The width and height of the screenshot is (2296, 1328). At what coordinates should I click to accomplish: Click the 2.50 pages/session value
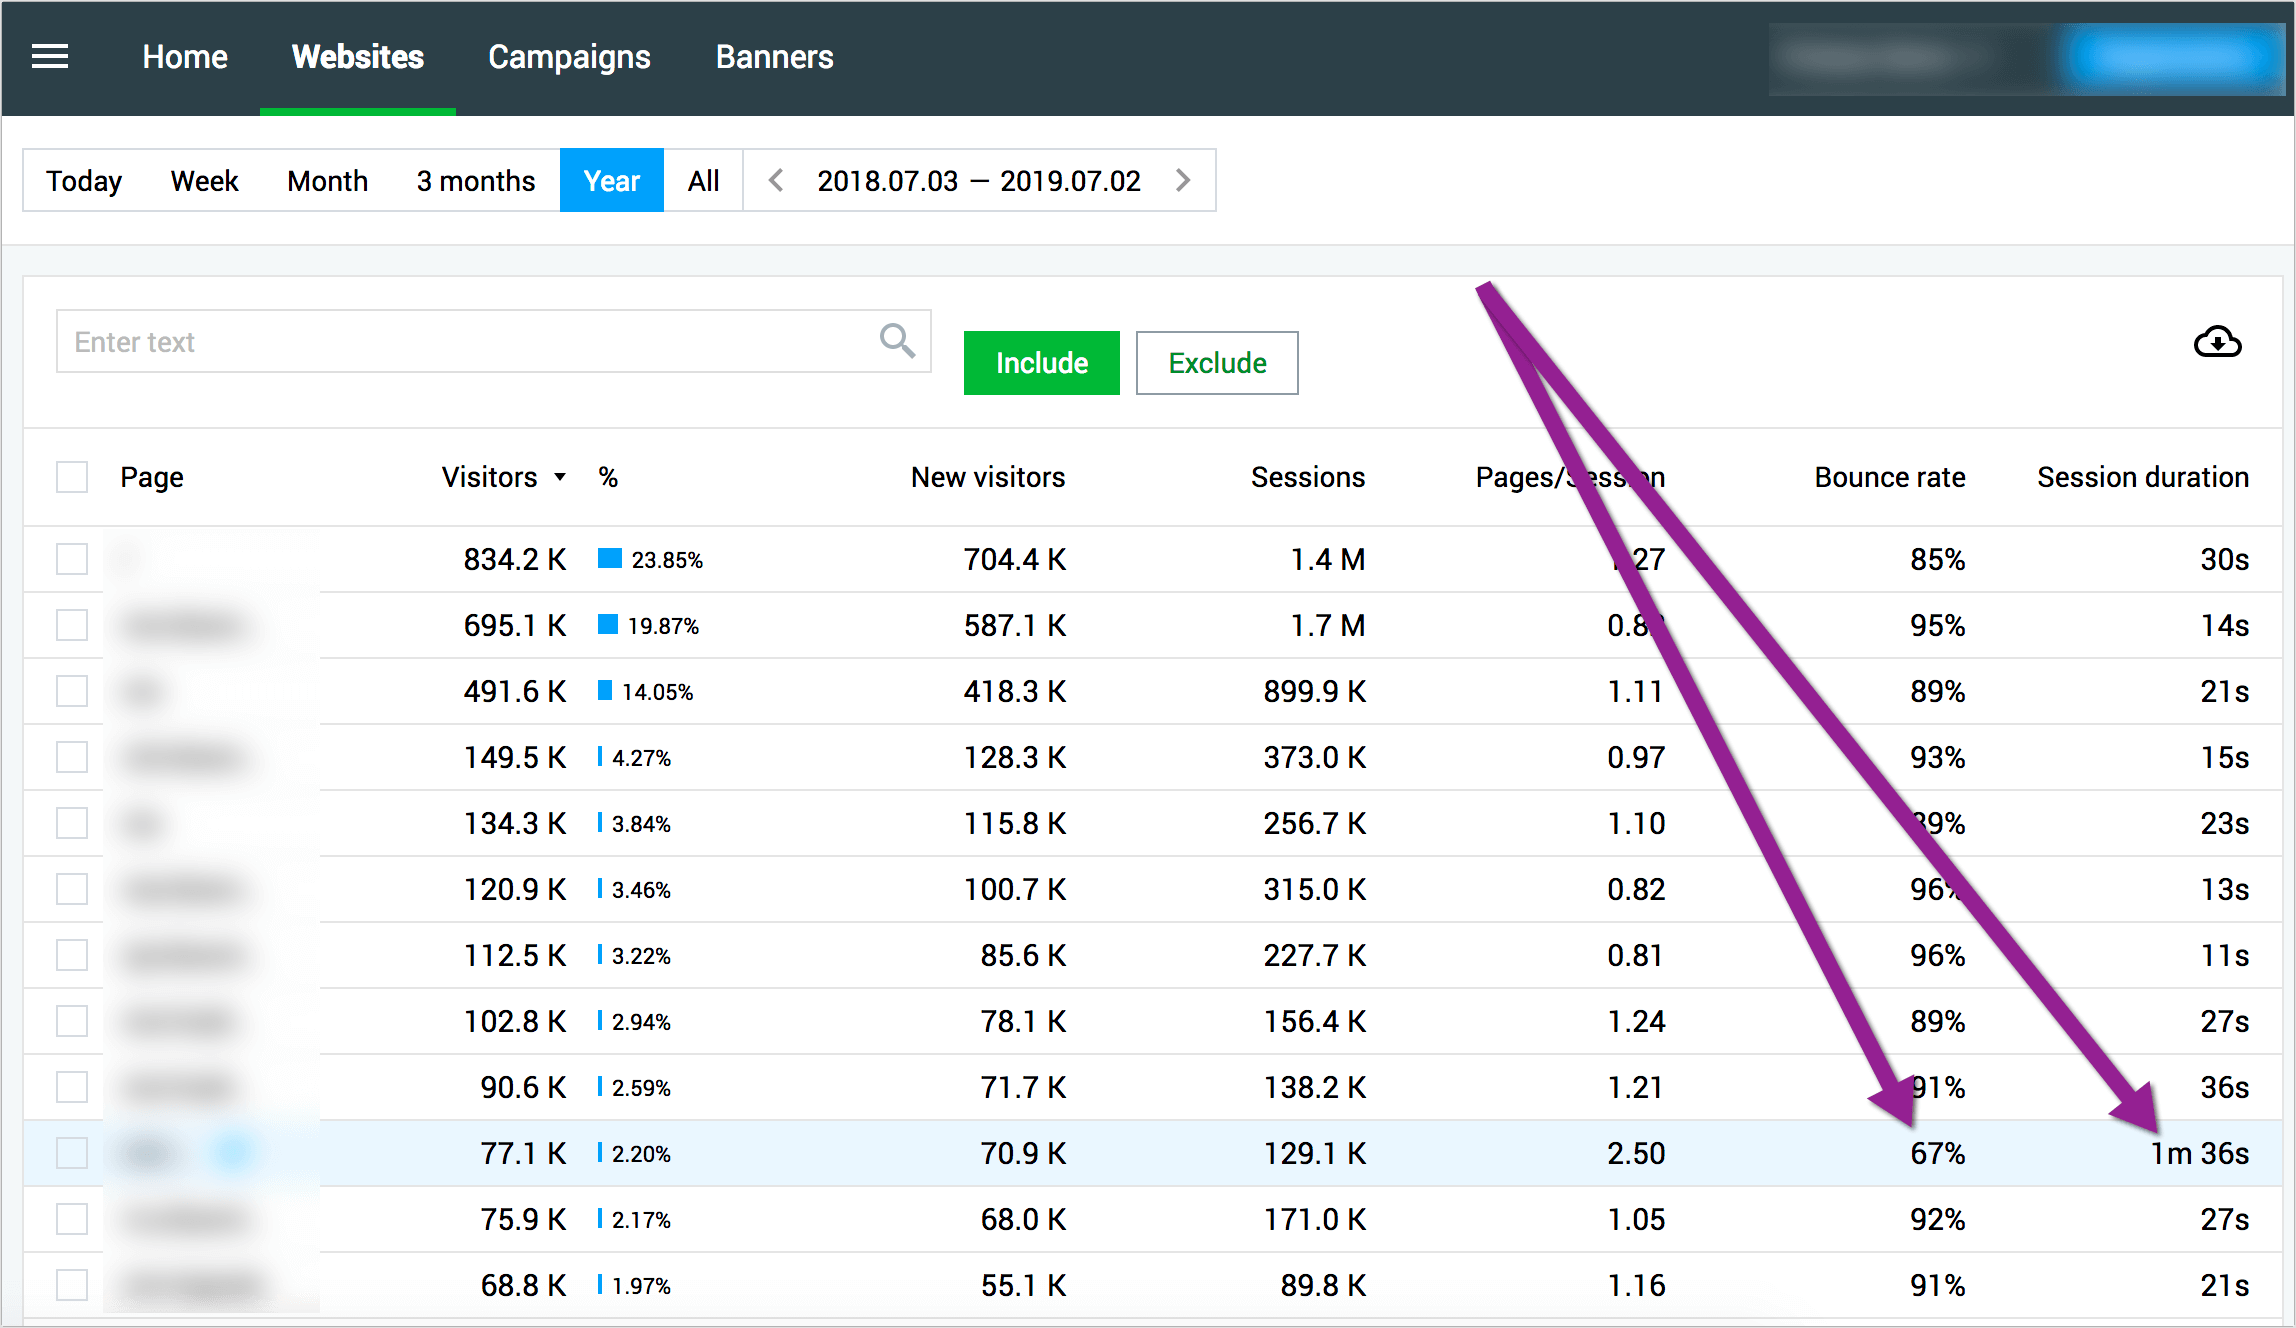click(x=1636, y=1153)
